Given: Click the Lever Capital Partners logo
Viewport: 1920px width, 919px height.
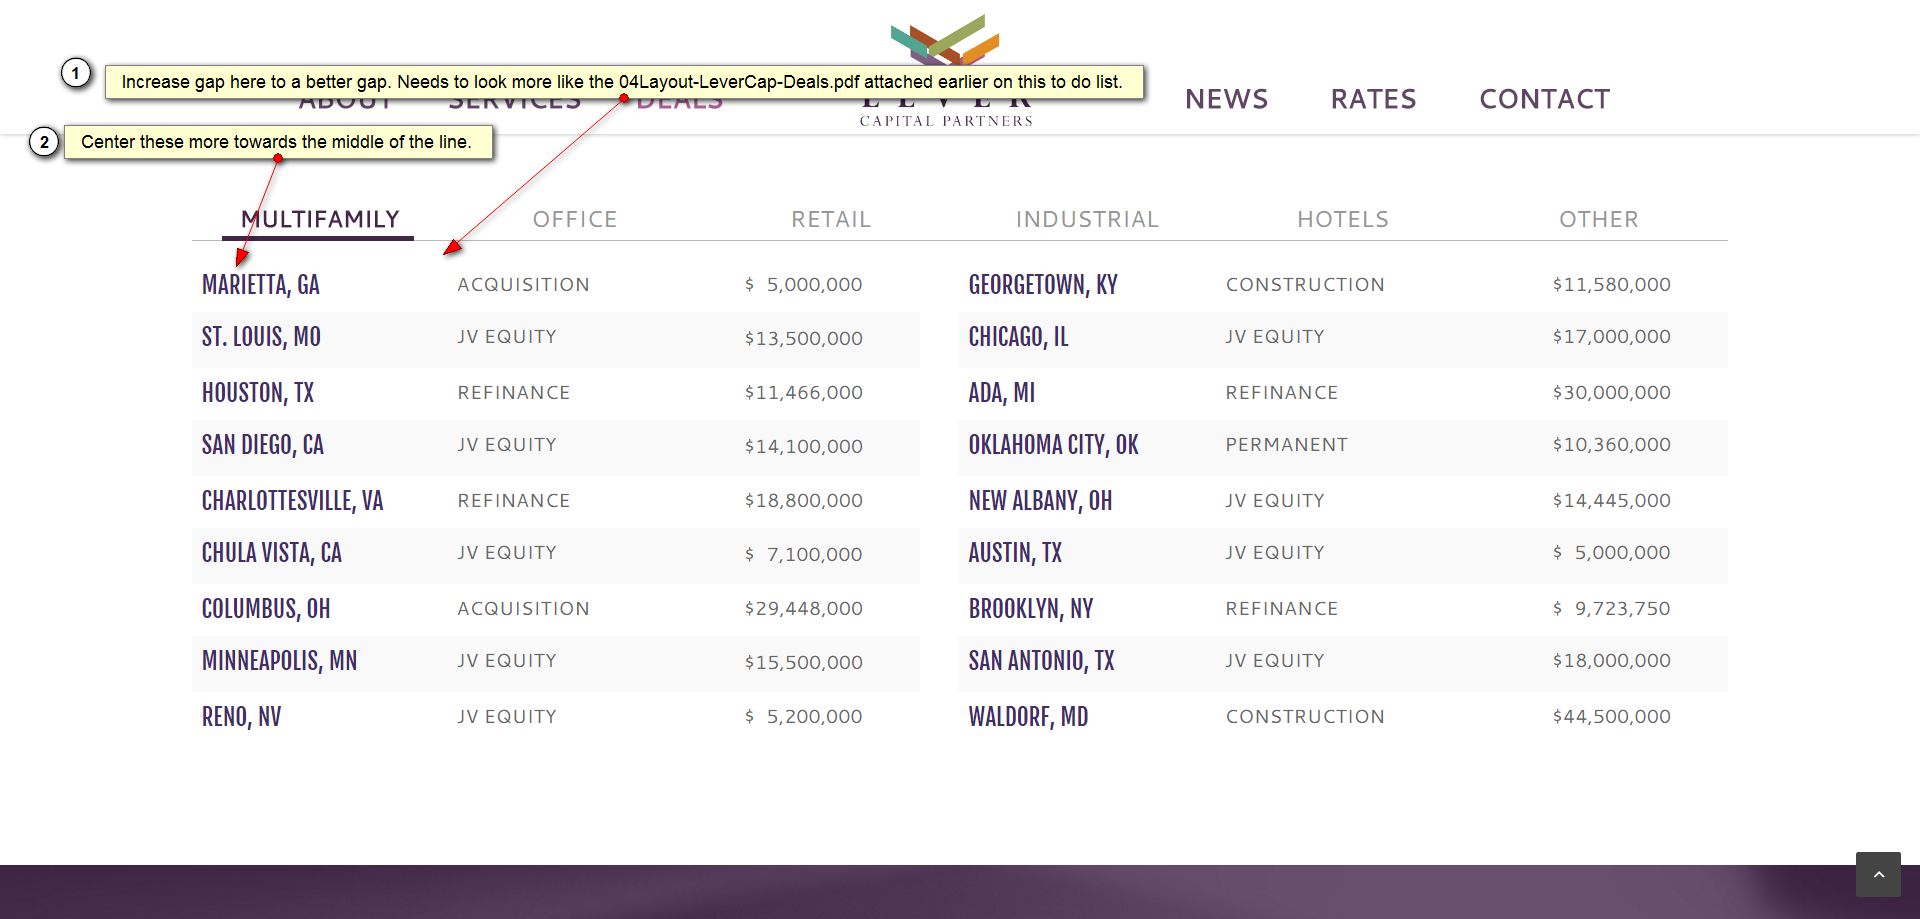Looking at the screenshot, I should point(946,70).
